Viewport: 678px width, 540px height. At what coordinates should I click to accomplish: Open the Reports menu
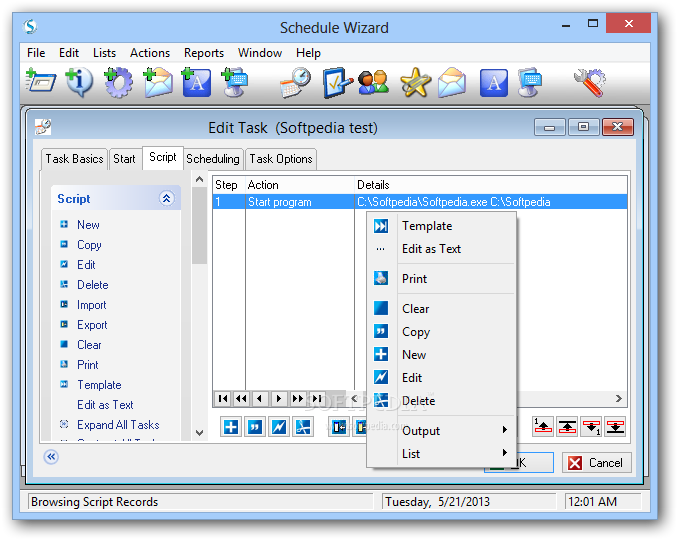[x=204, y=53]
